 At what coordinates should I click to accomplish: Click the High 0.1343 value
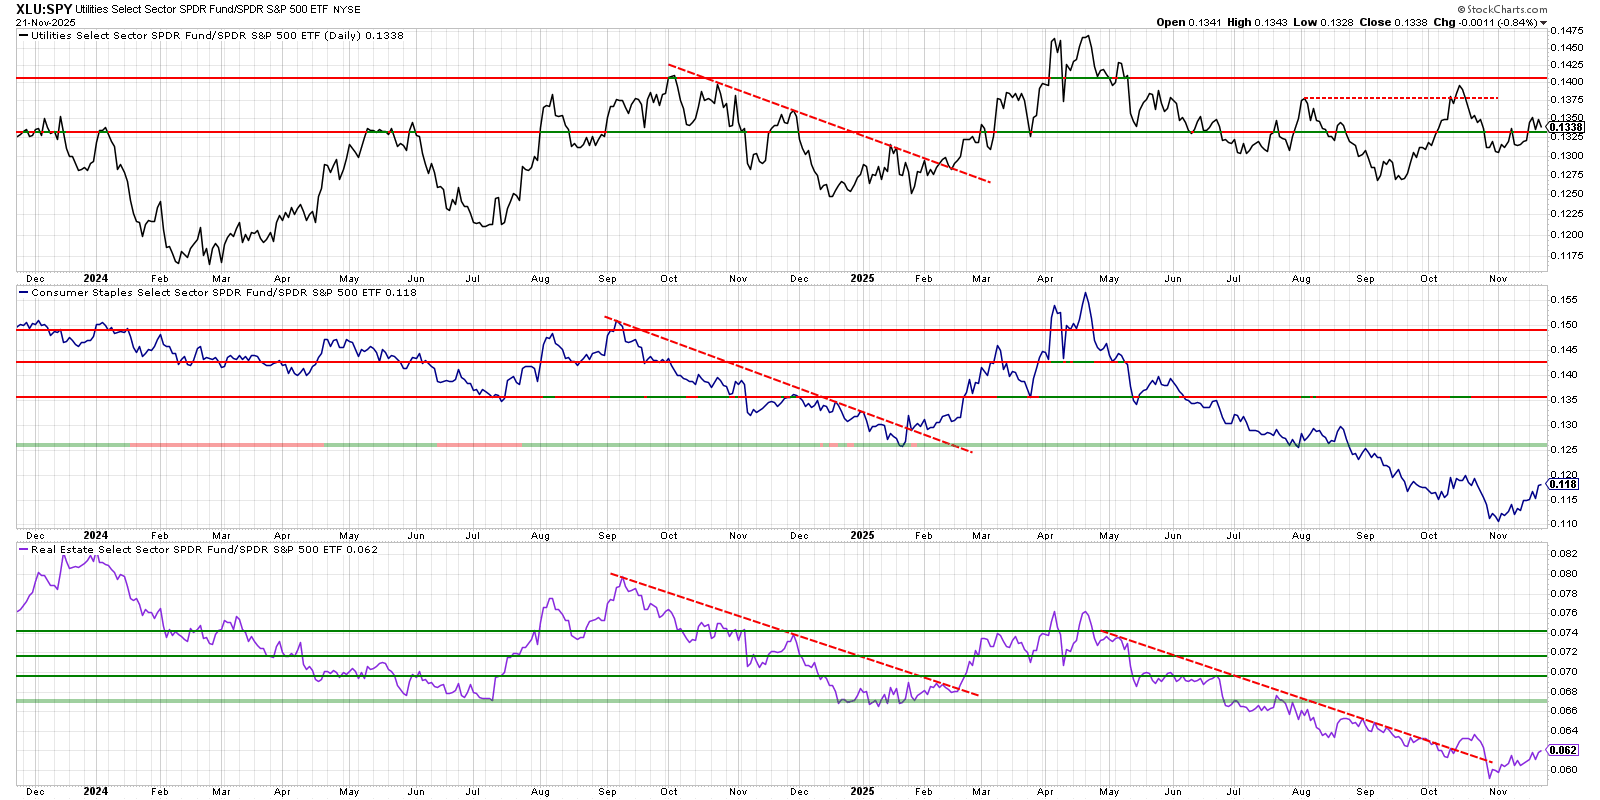point(1257,22)
